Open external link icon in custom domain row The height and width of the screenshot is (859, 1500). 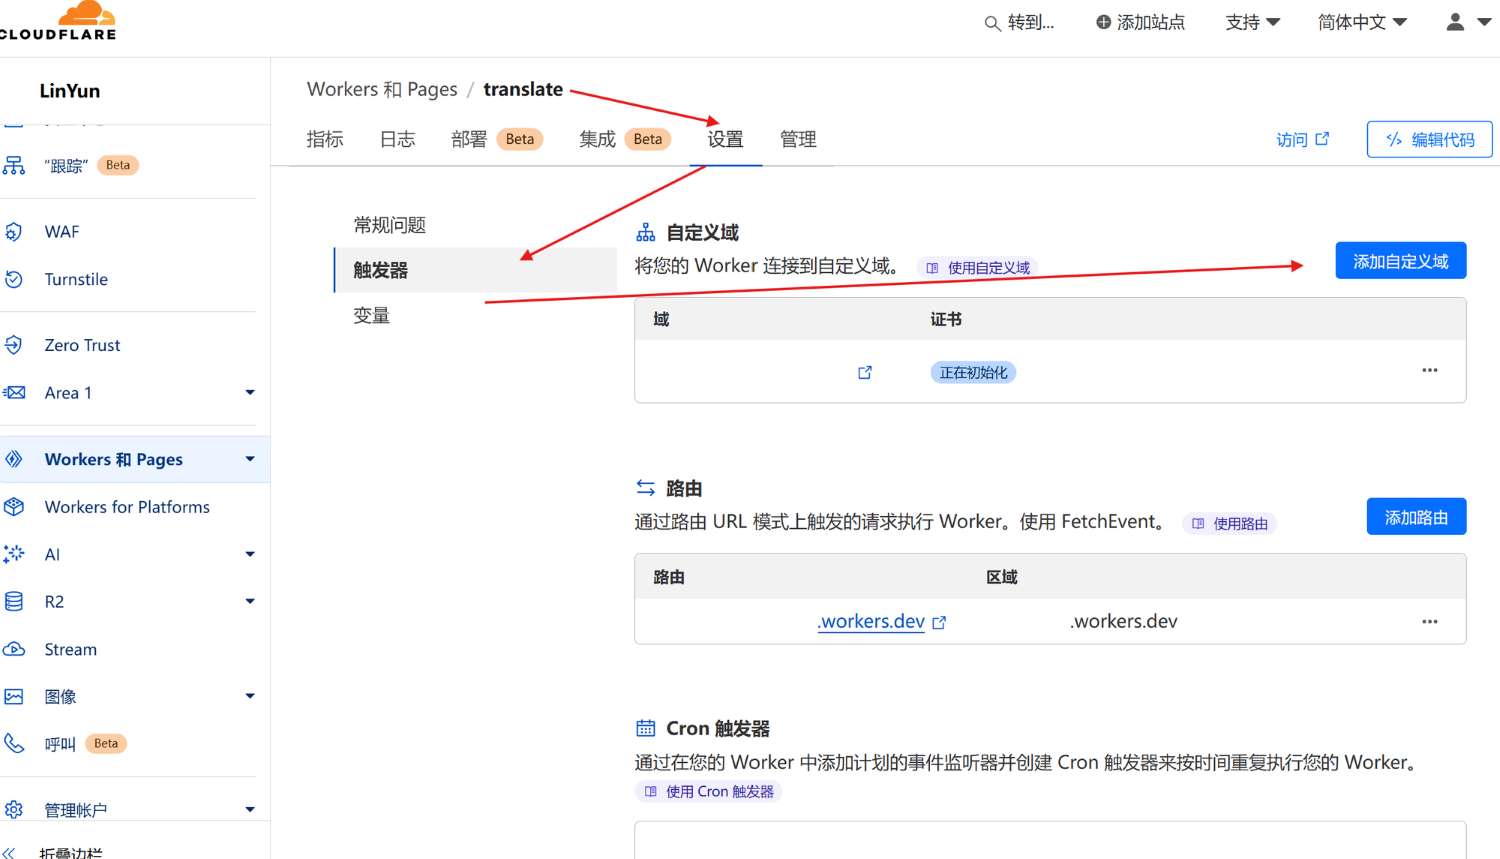865,372
